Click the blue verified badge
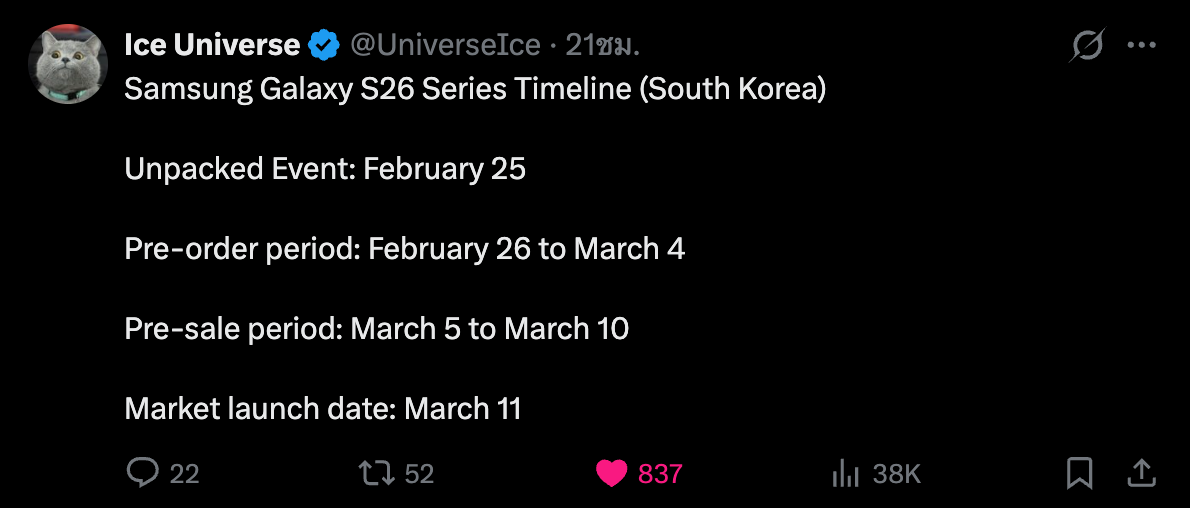 [324, 45]
